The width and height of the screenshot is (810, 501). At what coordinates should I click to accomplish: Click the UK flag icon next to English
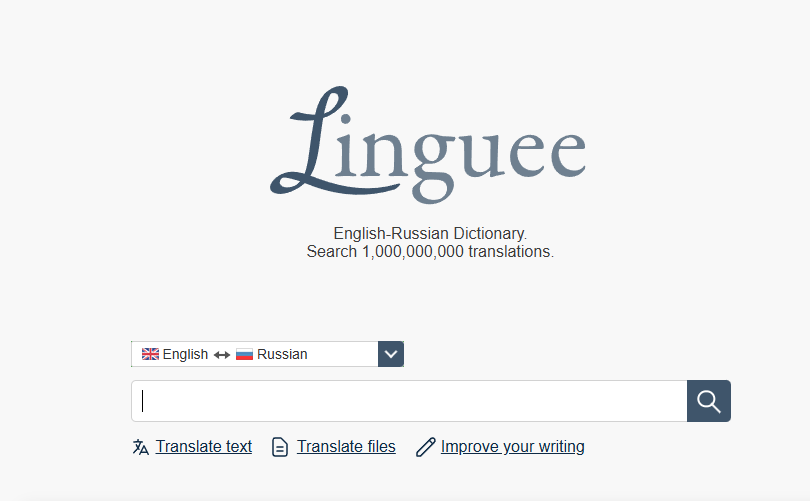[x=150, y=354]
